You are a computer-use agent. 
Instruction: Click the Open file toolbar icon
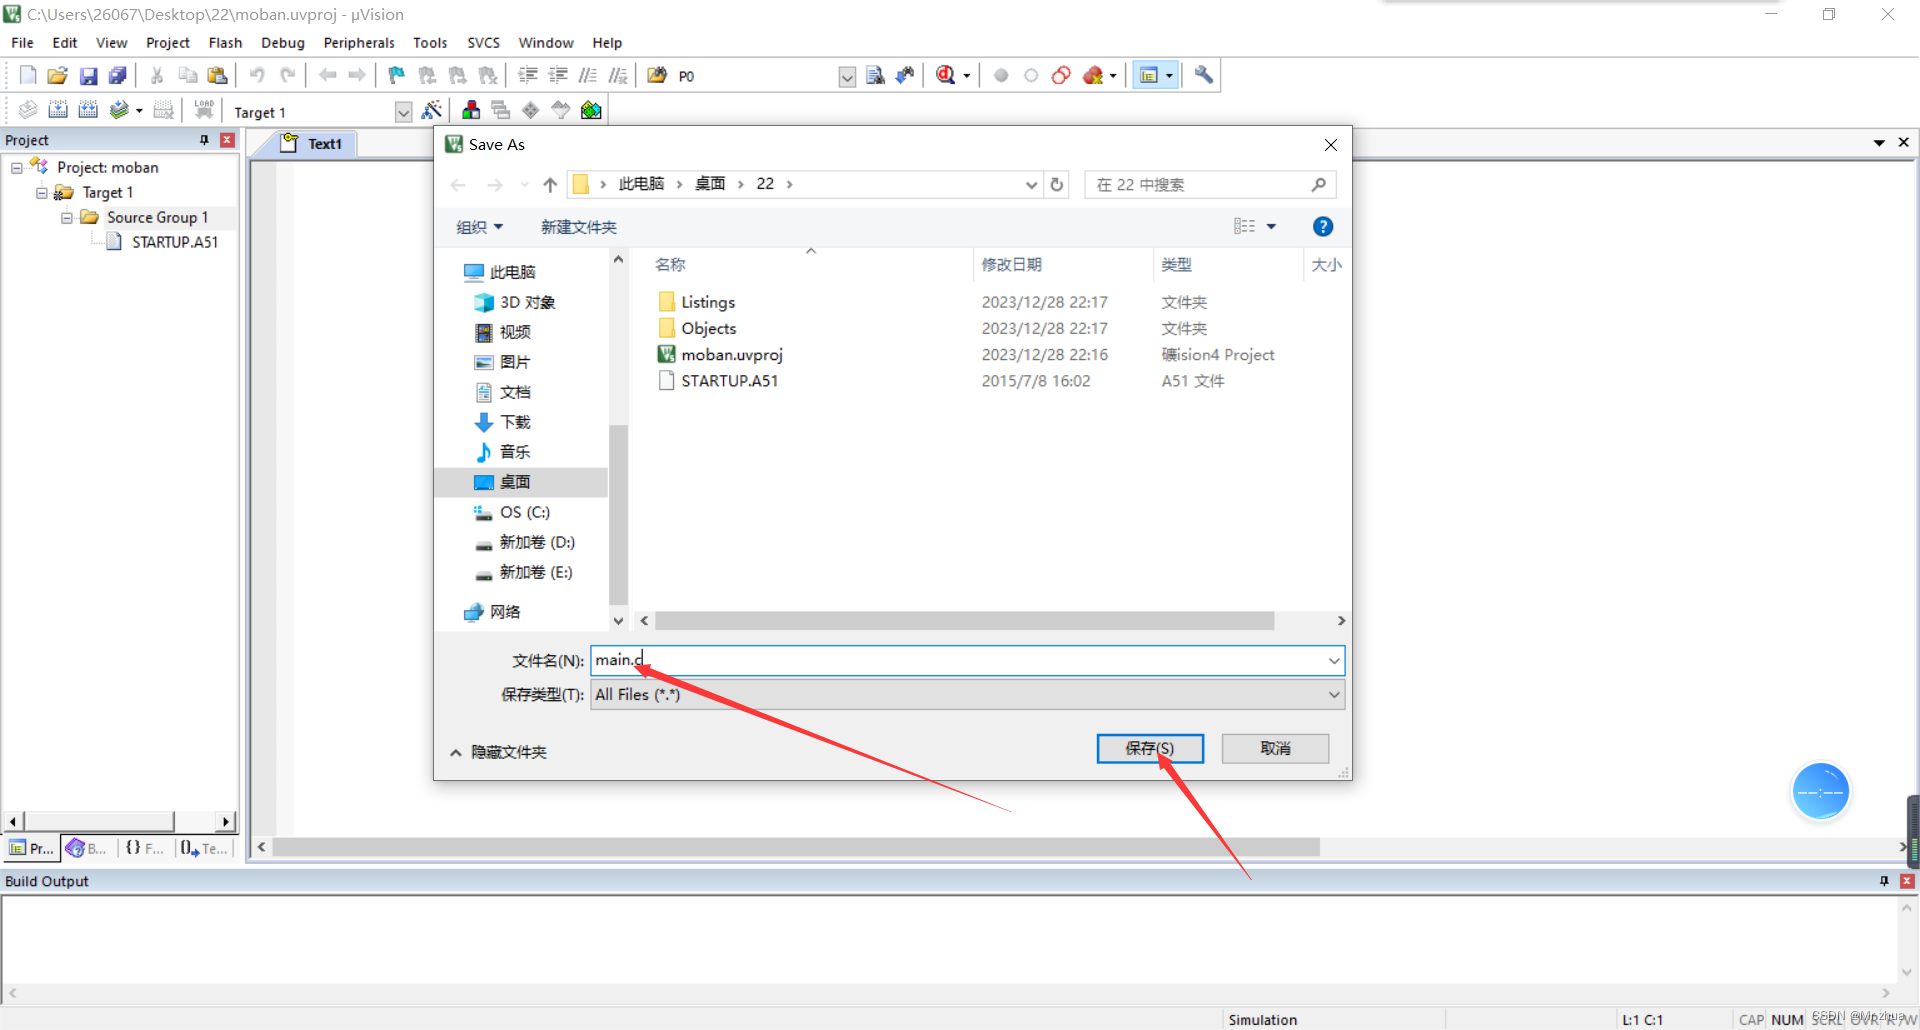pyautogui.click(x=58, y=75)
